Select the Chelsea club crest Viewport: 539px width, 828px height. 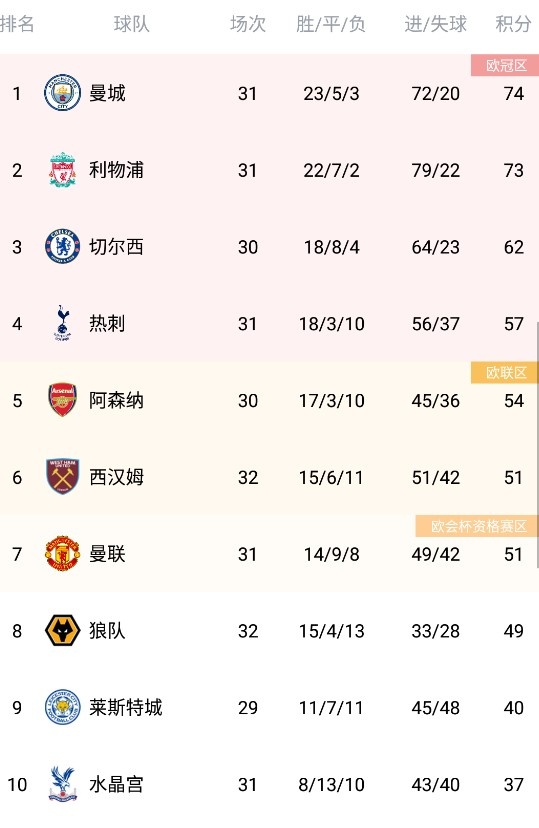pos(62,247)
